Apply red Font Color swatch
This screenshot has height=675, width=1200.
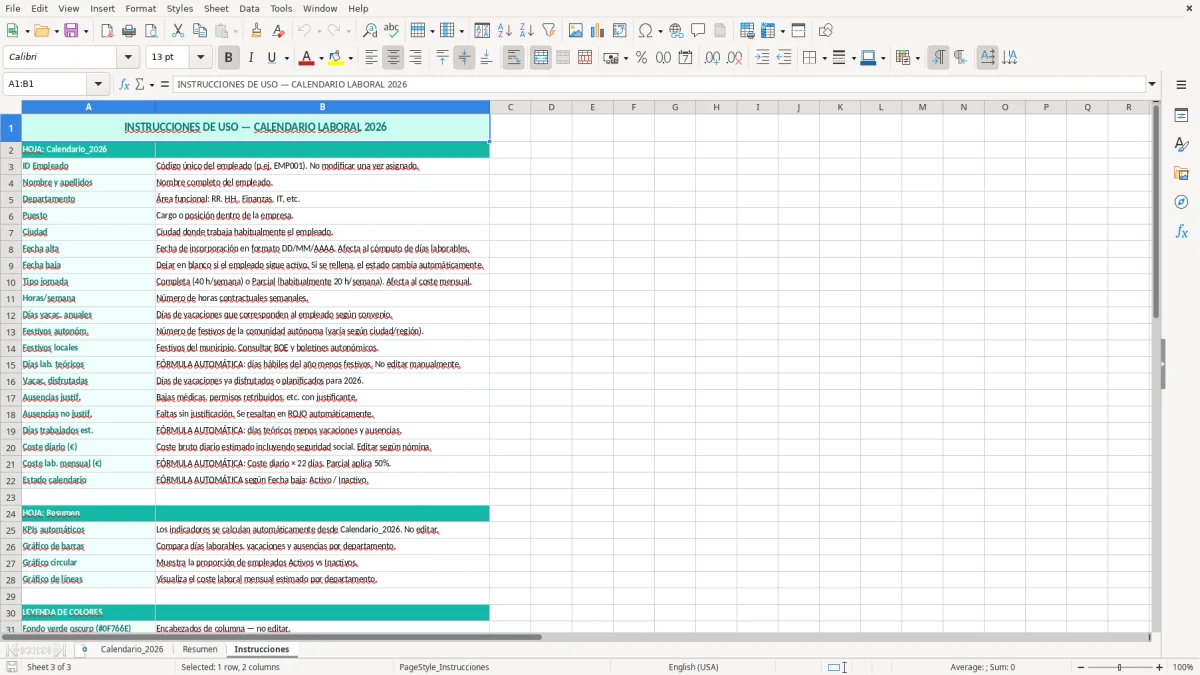point(306,58)
